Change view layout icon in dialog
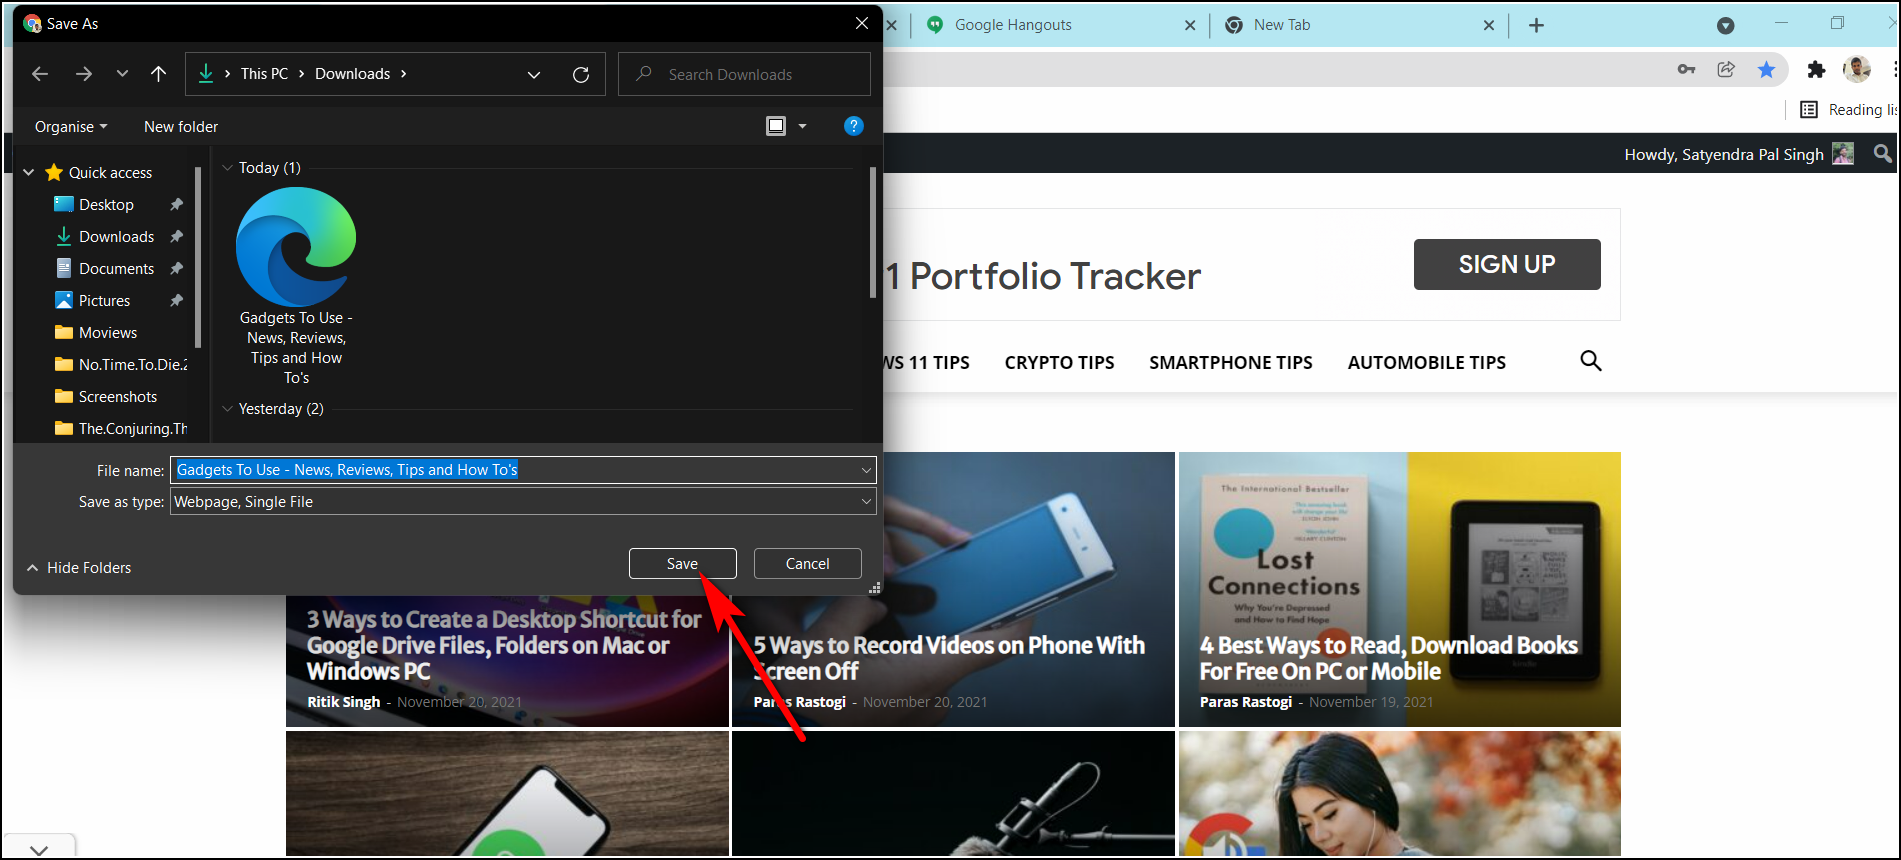Screen dimensions: 1901x860 click(776, 126)
